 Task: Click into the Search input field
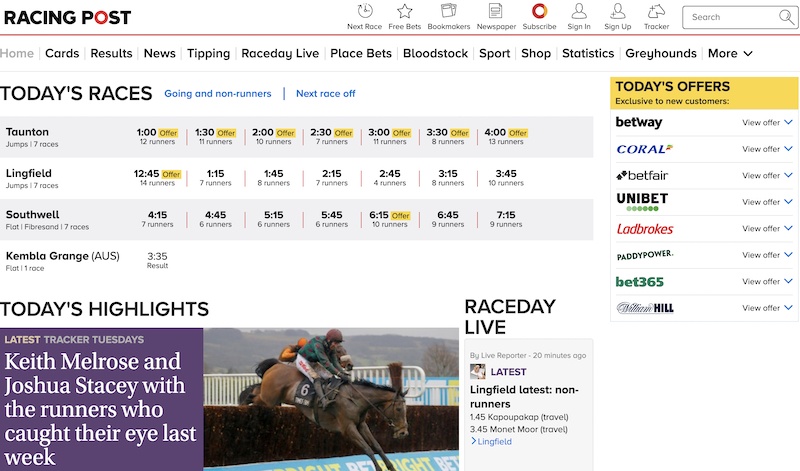732,17
